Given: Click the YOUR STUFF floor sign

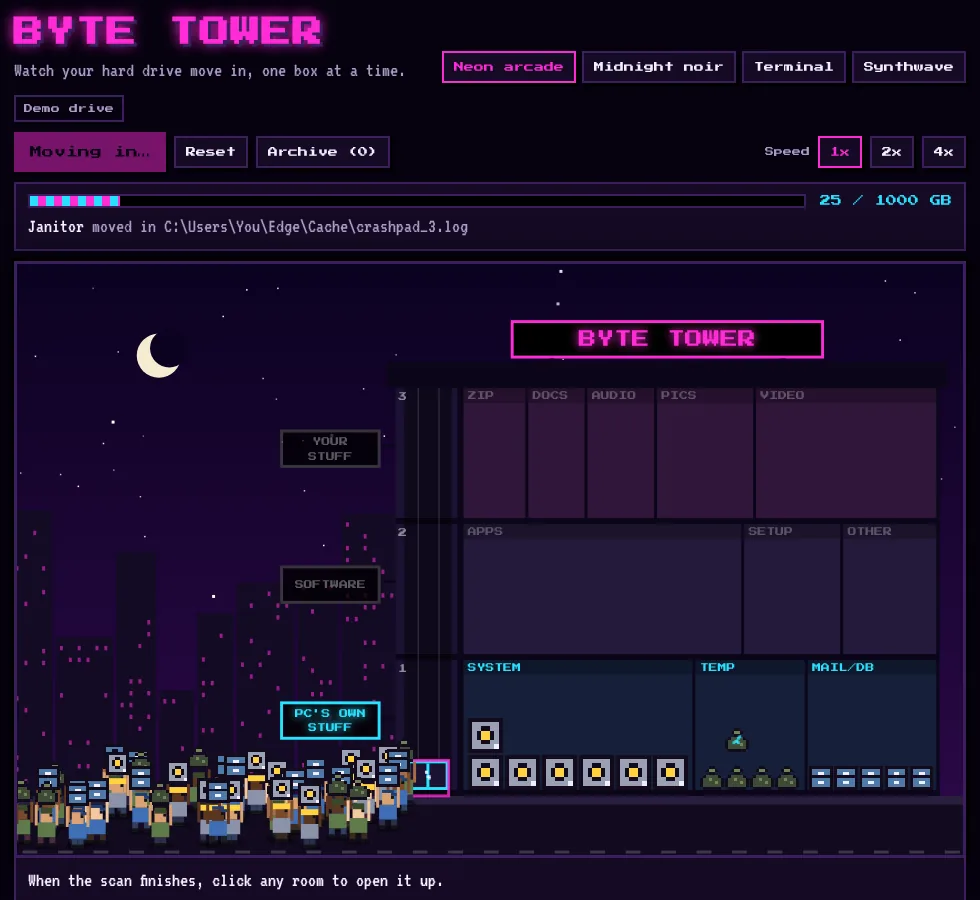Looking at the screenshot, I should 330,448.
